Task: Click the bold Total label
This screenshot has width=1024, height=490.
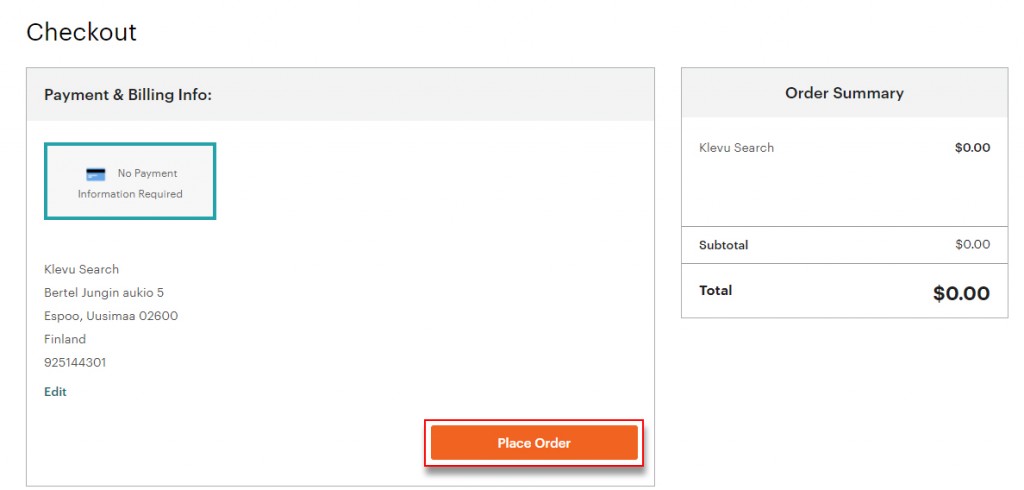Action: point(715,291)
